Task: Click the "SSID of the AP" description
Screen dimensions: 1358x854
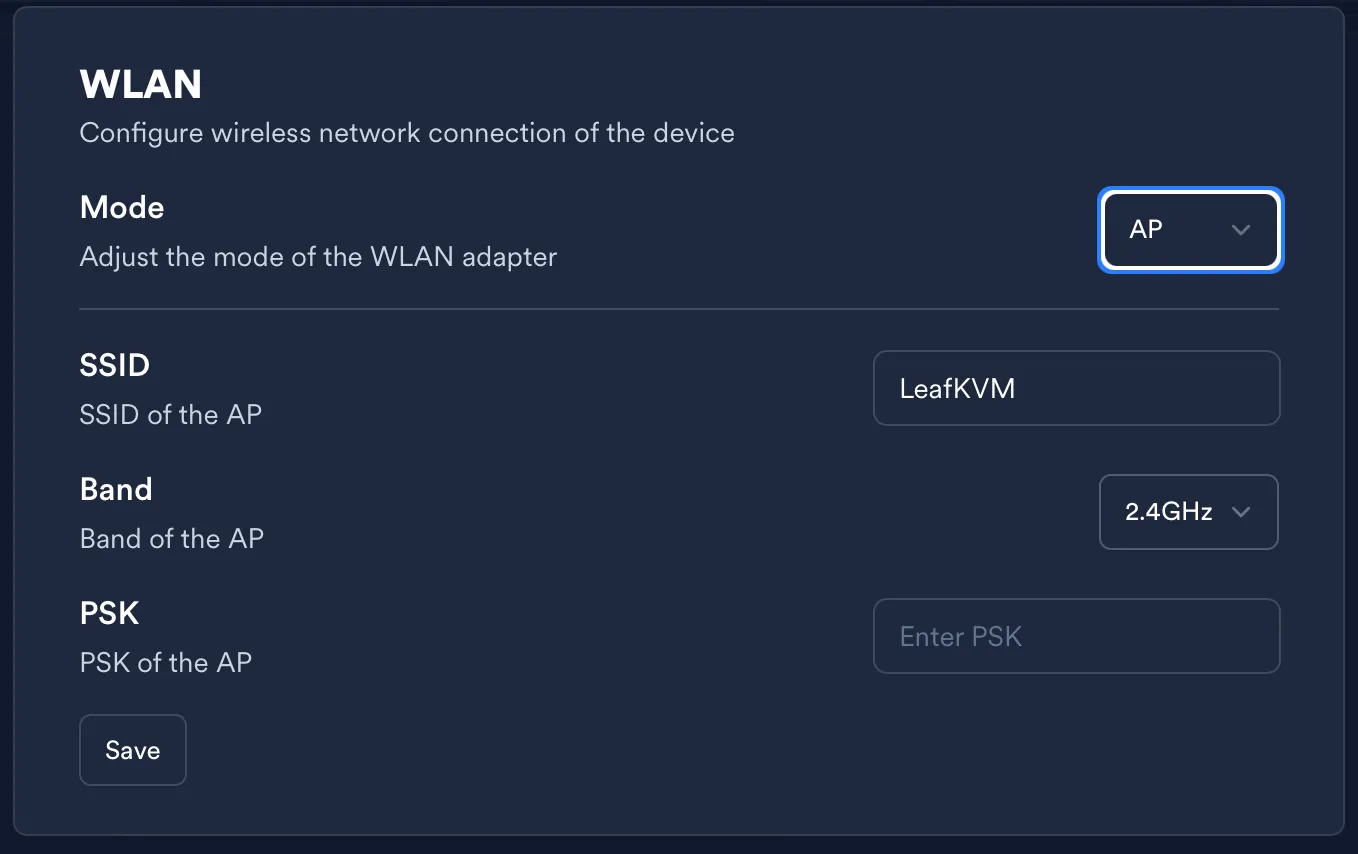Action: point(171,414)
